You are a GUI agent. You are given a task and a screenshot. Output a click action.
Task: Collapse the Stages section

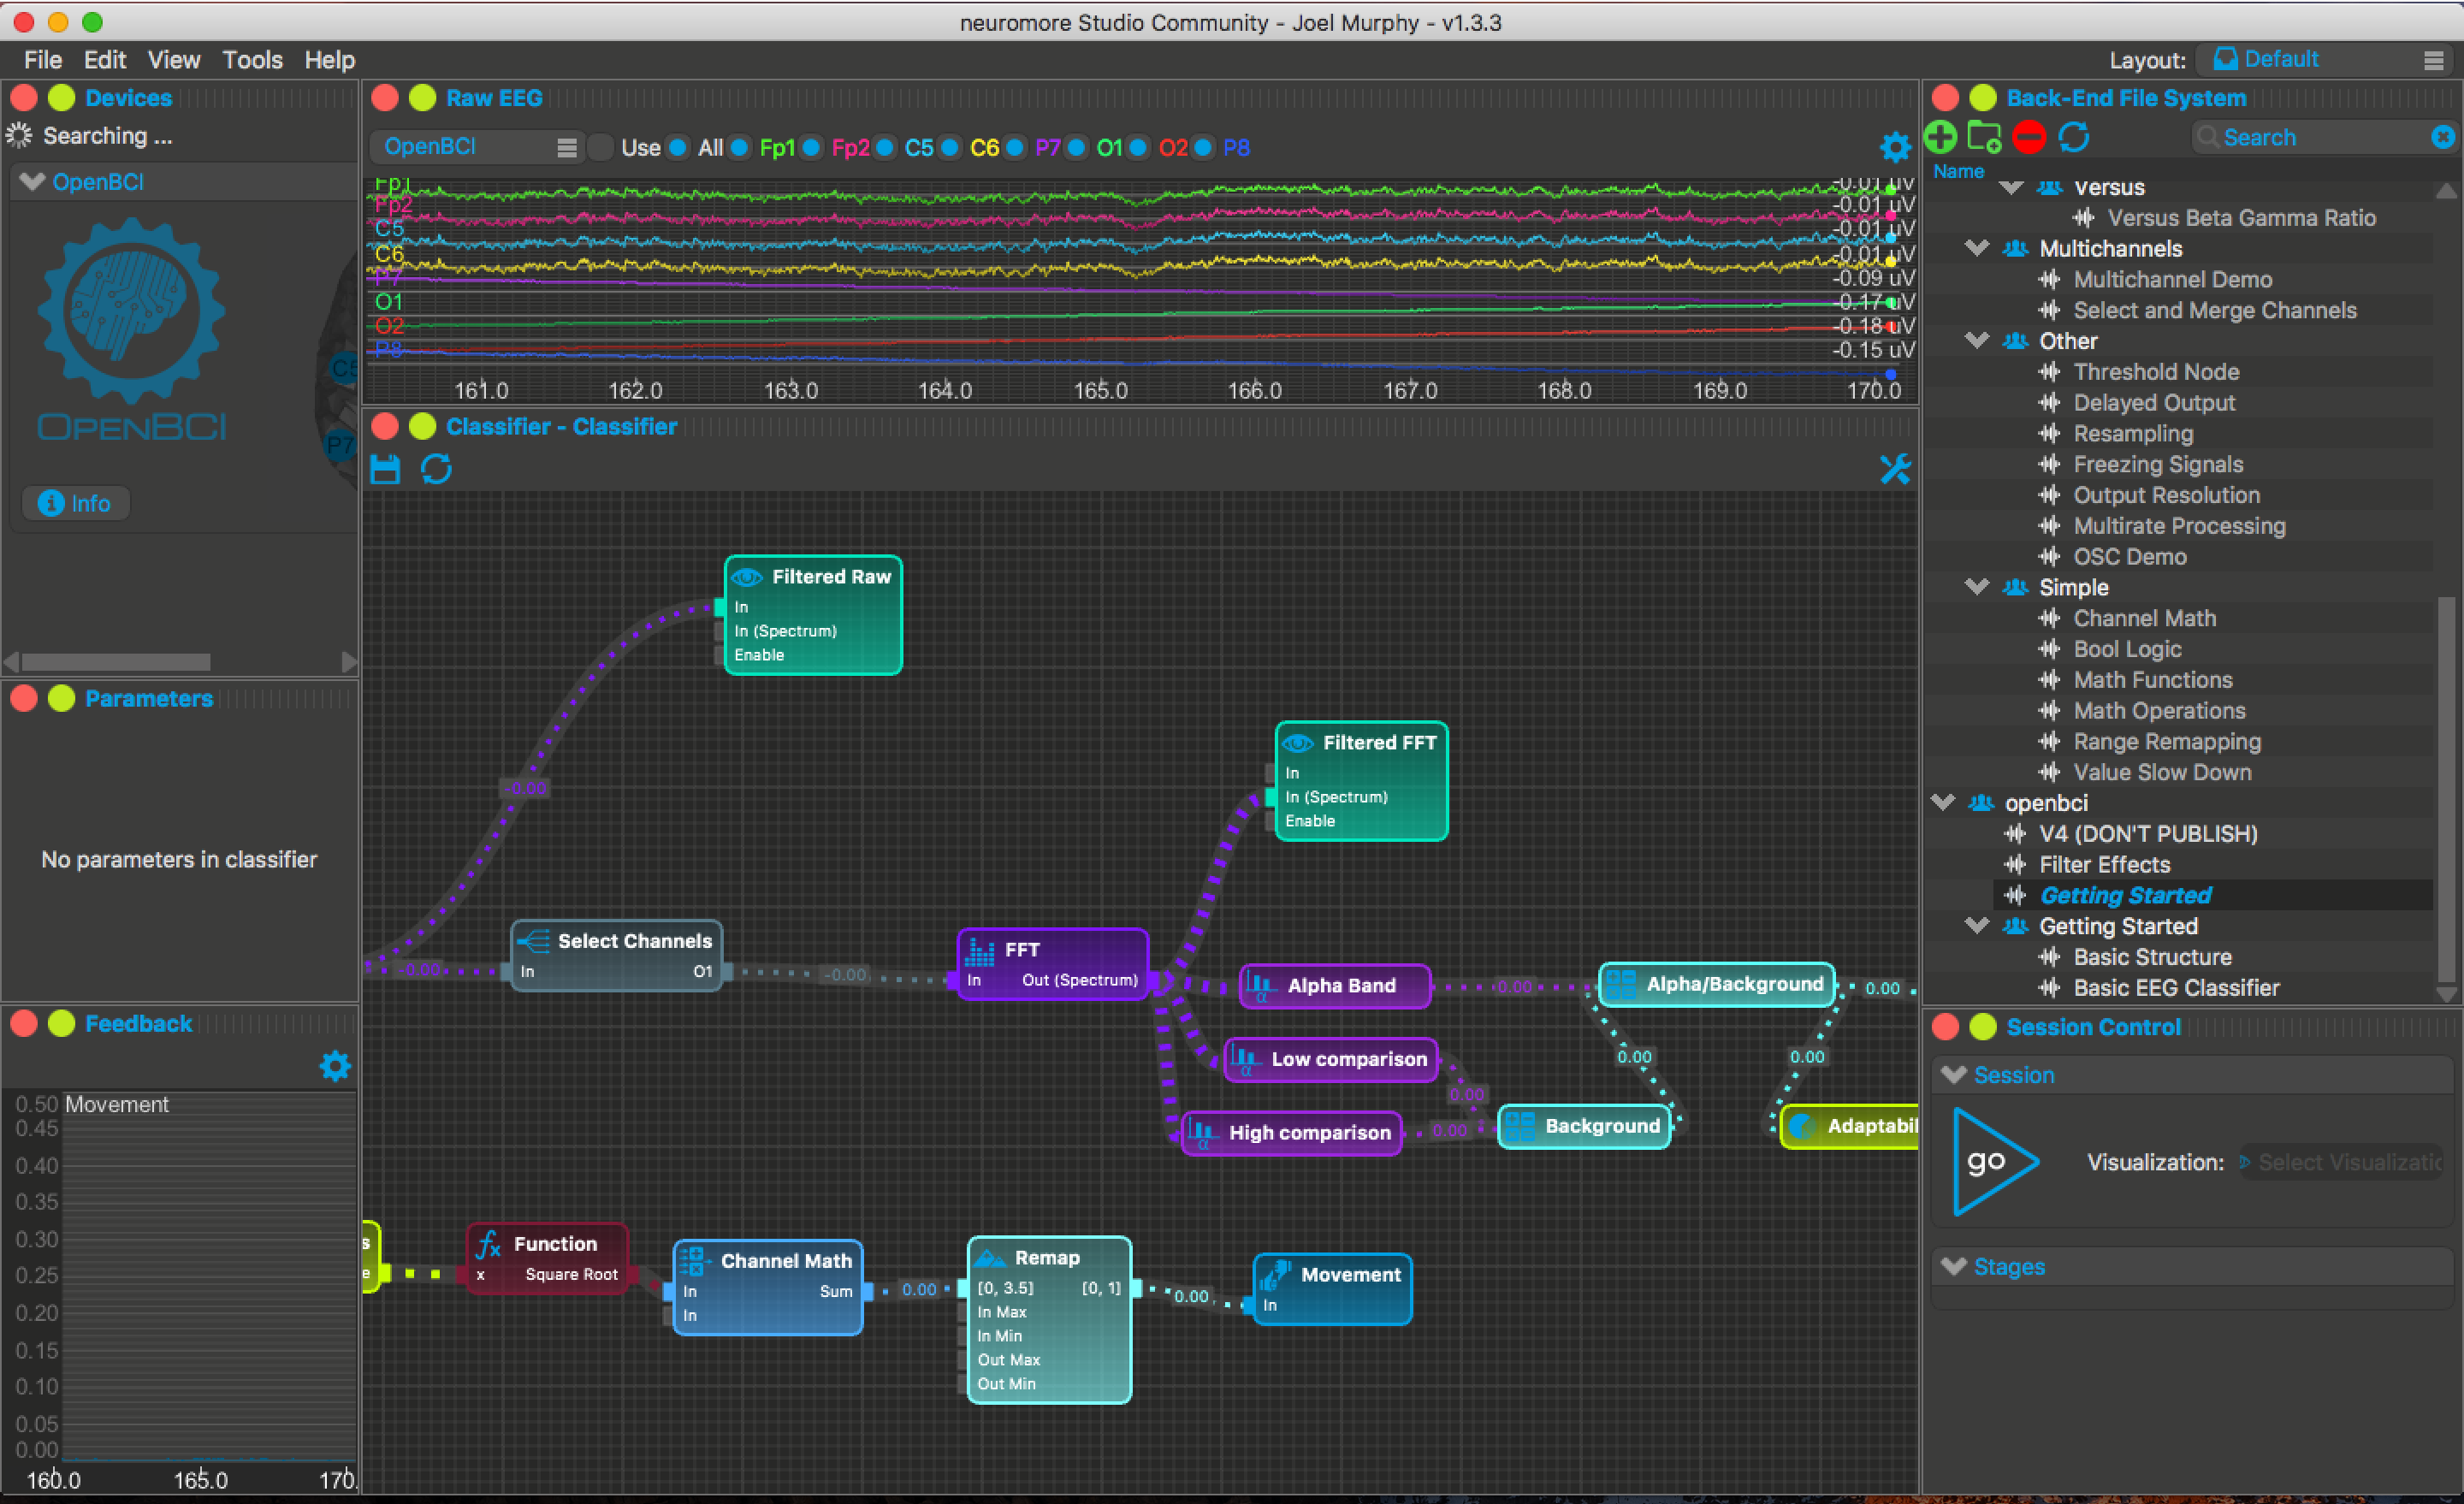click(1953, 1266)
